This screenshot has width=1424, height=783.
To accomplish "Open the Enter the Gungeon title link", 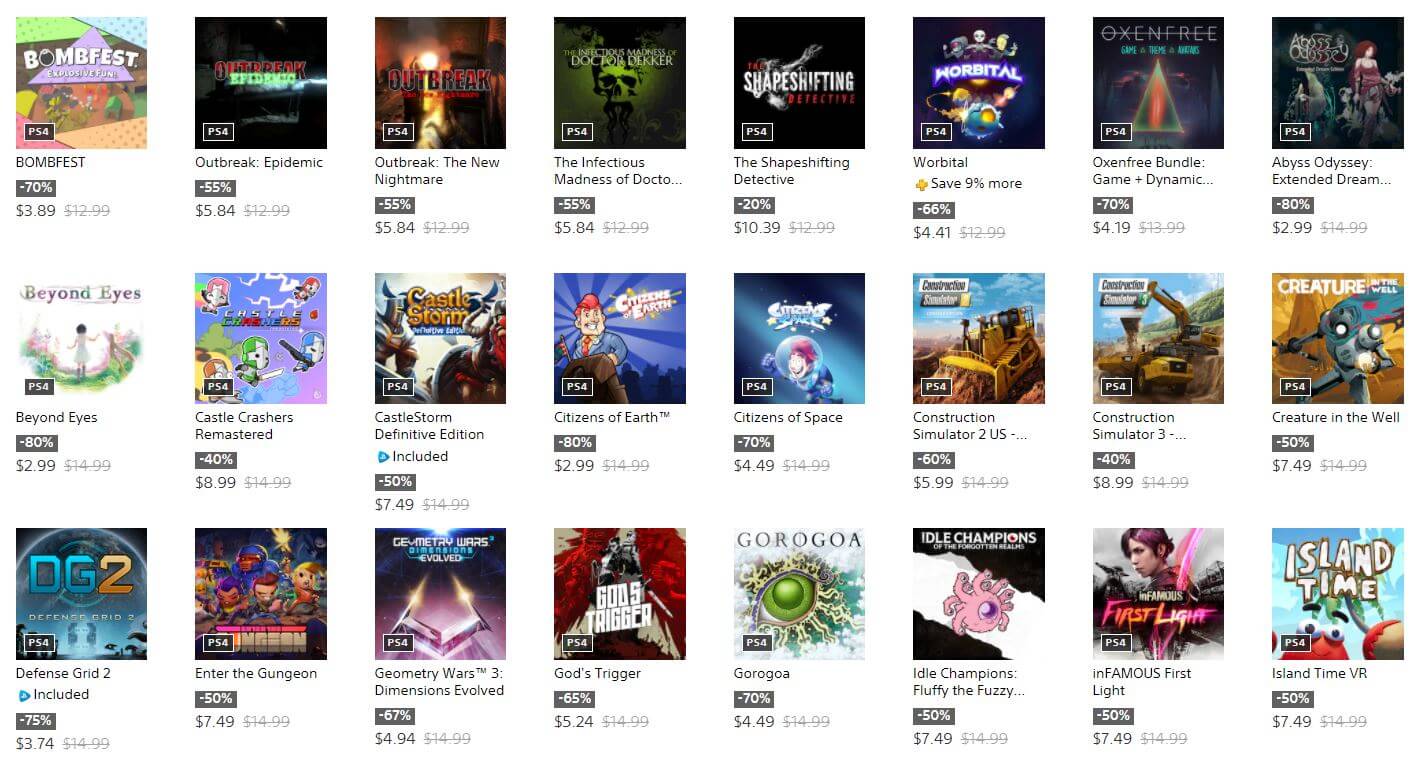I will [x=256, y=674].
